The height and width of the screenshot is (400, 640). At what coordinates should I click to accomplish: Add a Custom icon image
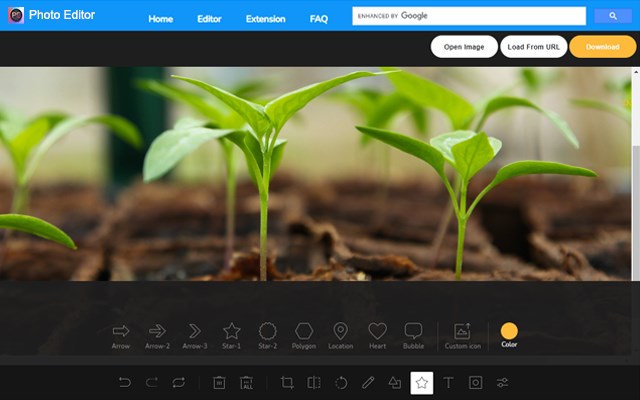pos(462,331)
